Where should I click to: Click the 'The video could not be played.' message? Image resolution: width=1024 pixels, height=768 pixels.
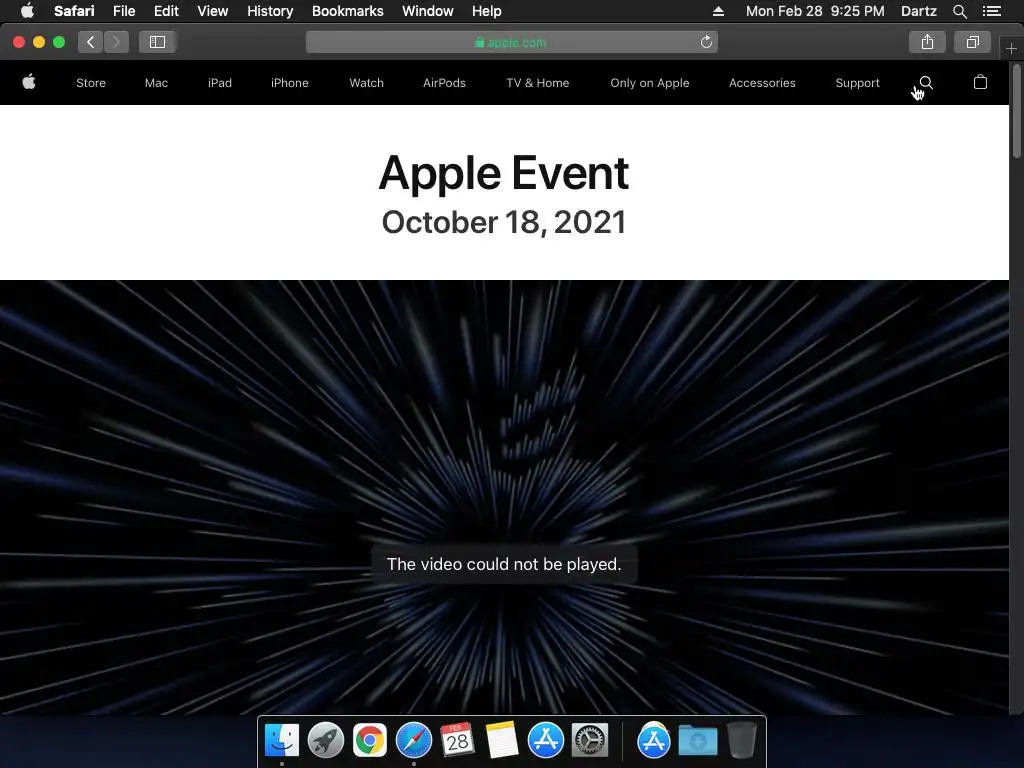tap(504, 564)
